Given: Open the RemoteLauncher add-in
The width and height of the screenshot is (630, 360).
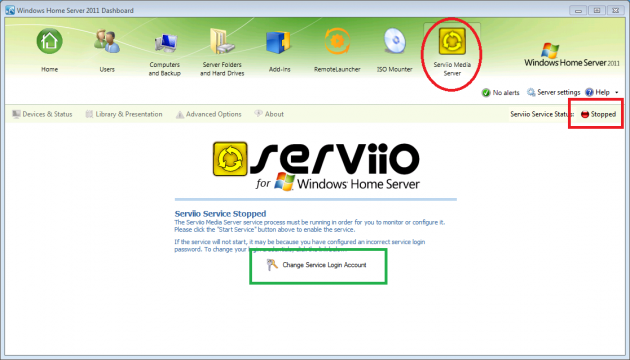Looking at the screenshot, I should 337,50.
